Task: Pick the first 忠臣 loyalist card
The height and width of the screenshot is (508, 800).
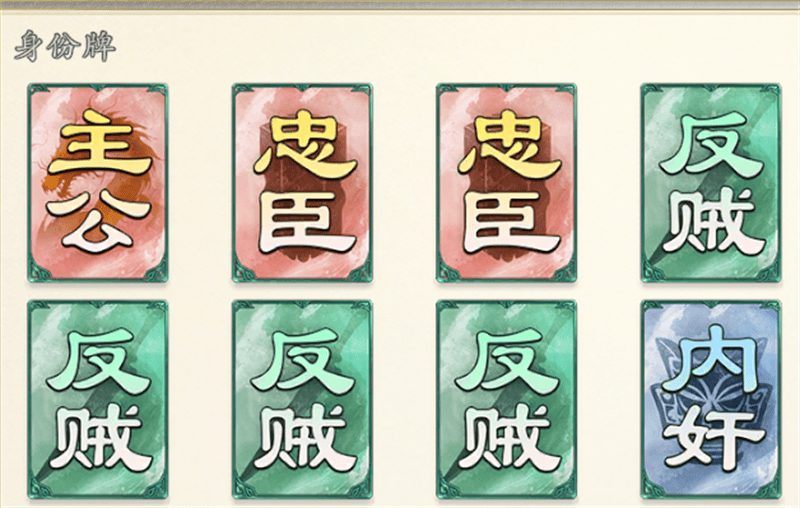Action: pos(302,183)
